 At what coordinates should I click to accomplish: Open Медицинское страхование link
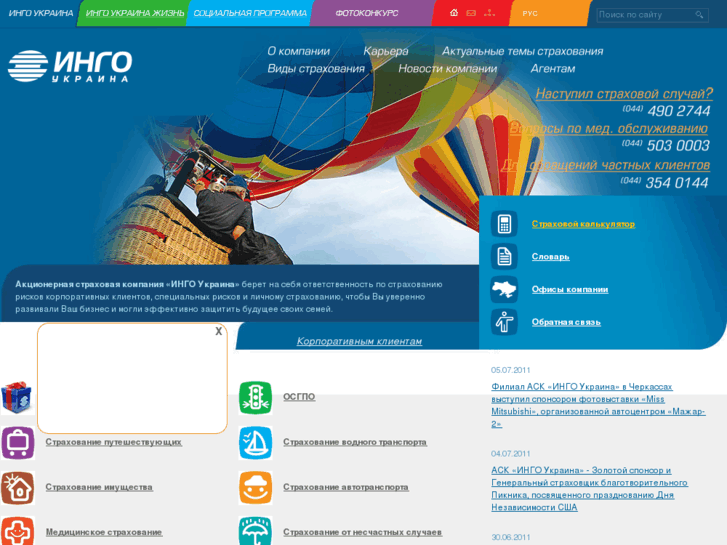(104, 532)
